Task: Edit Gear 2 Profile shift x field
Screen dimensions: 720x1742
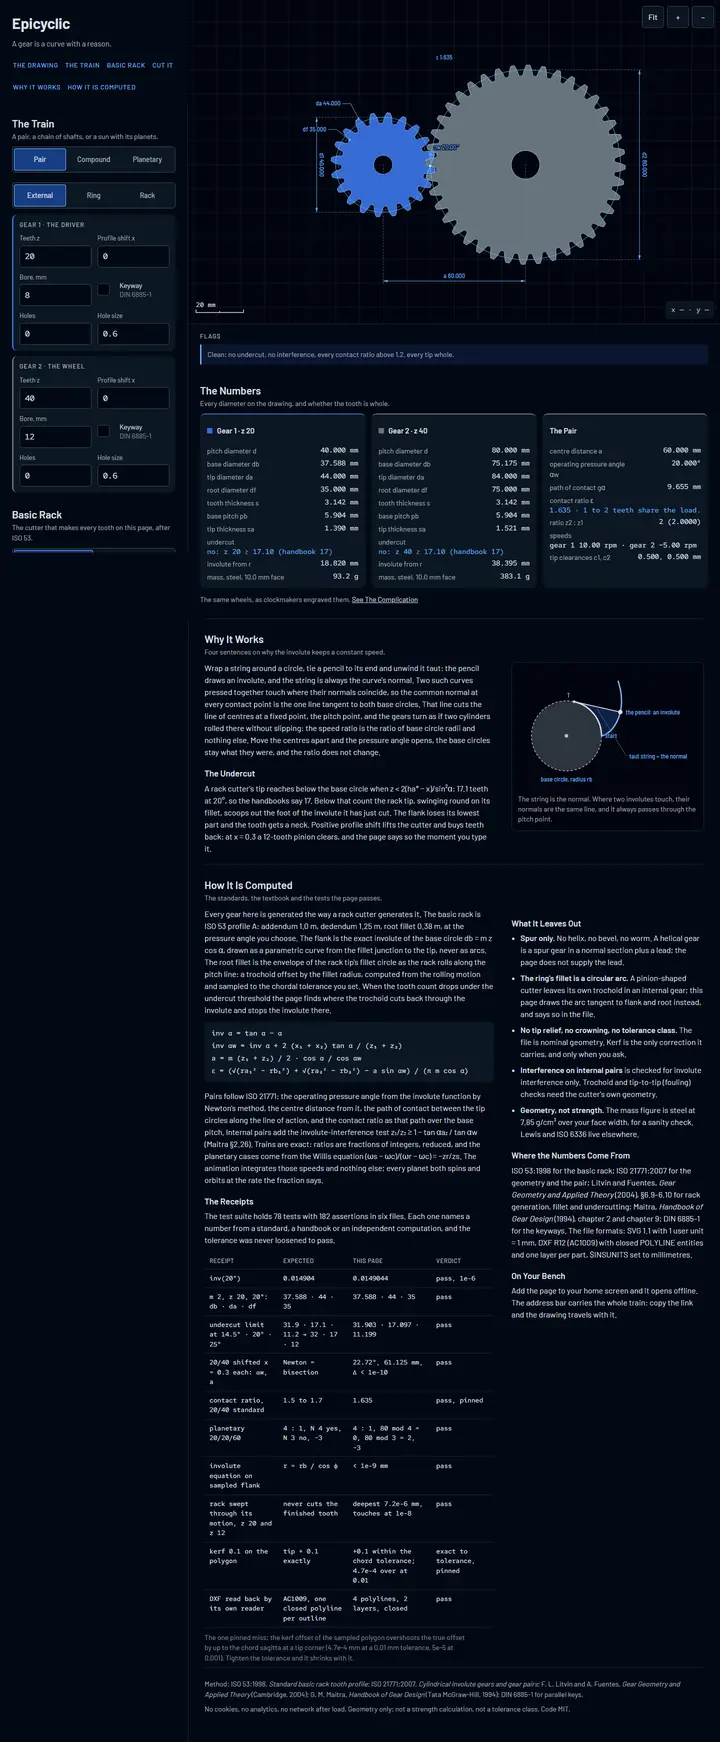Action: tap(133, 398)
